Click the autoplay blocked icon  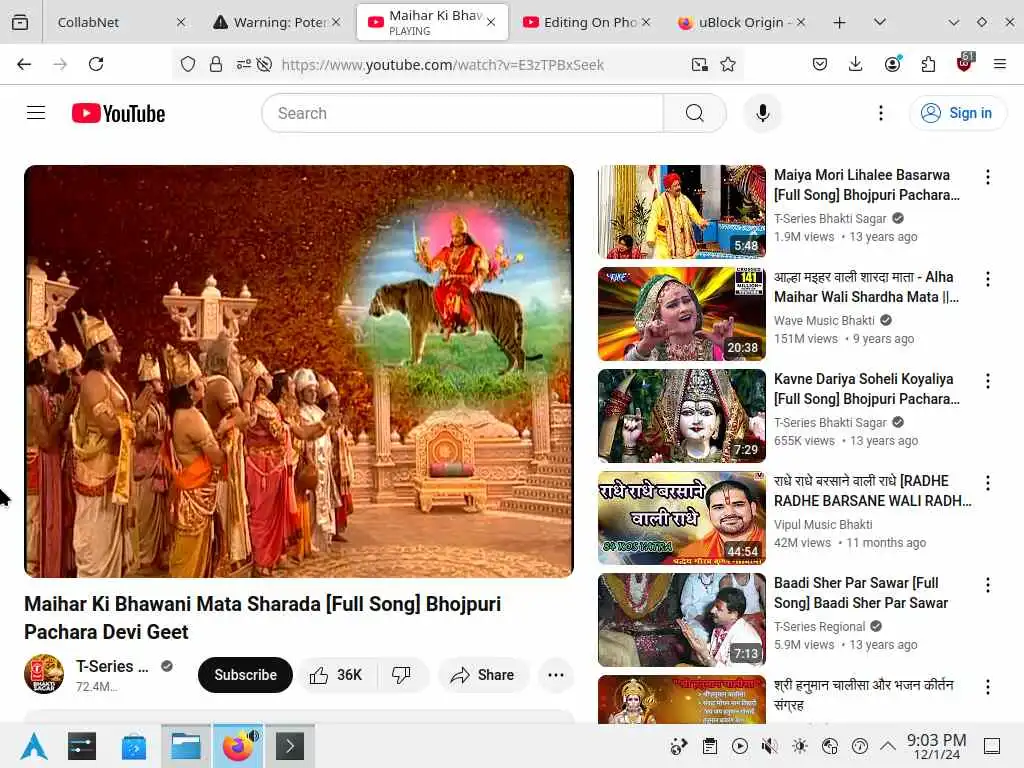click(264, 64)
